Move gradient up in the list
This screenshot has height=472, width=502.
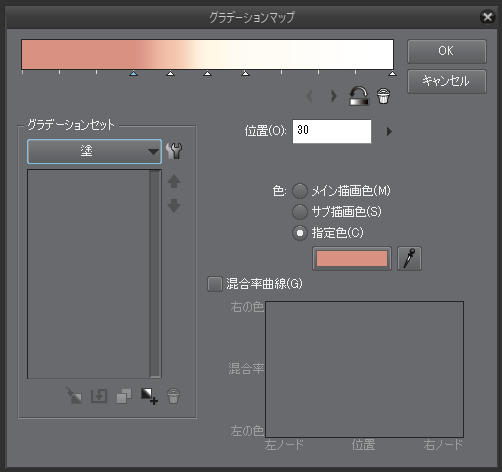click(174, 182)
